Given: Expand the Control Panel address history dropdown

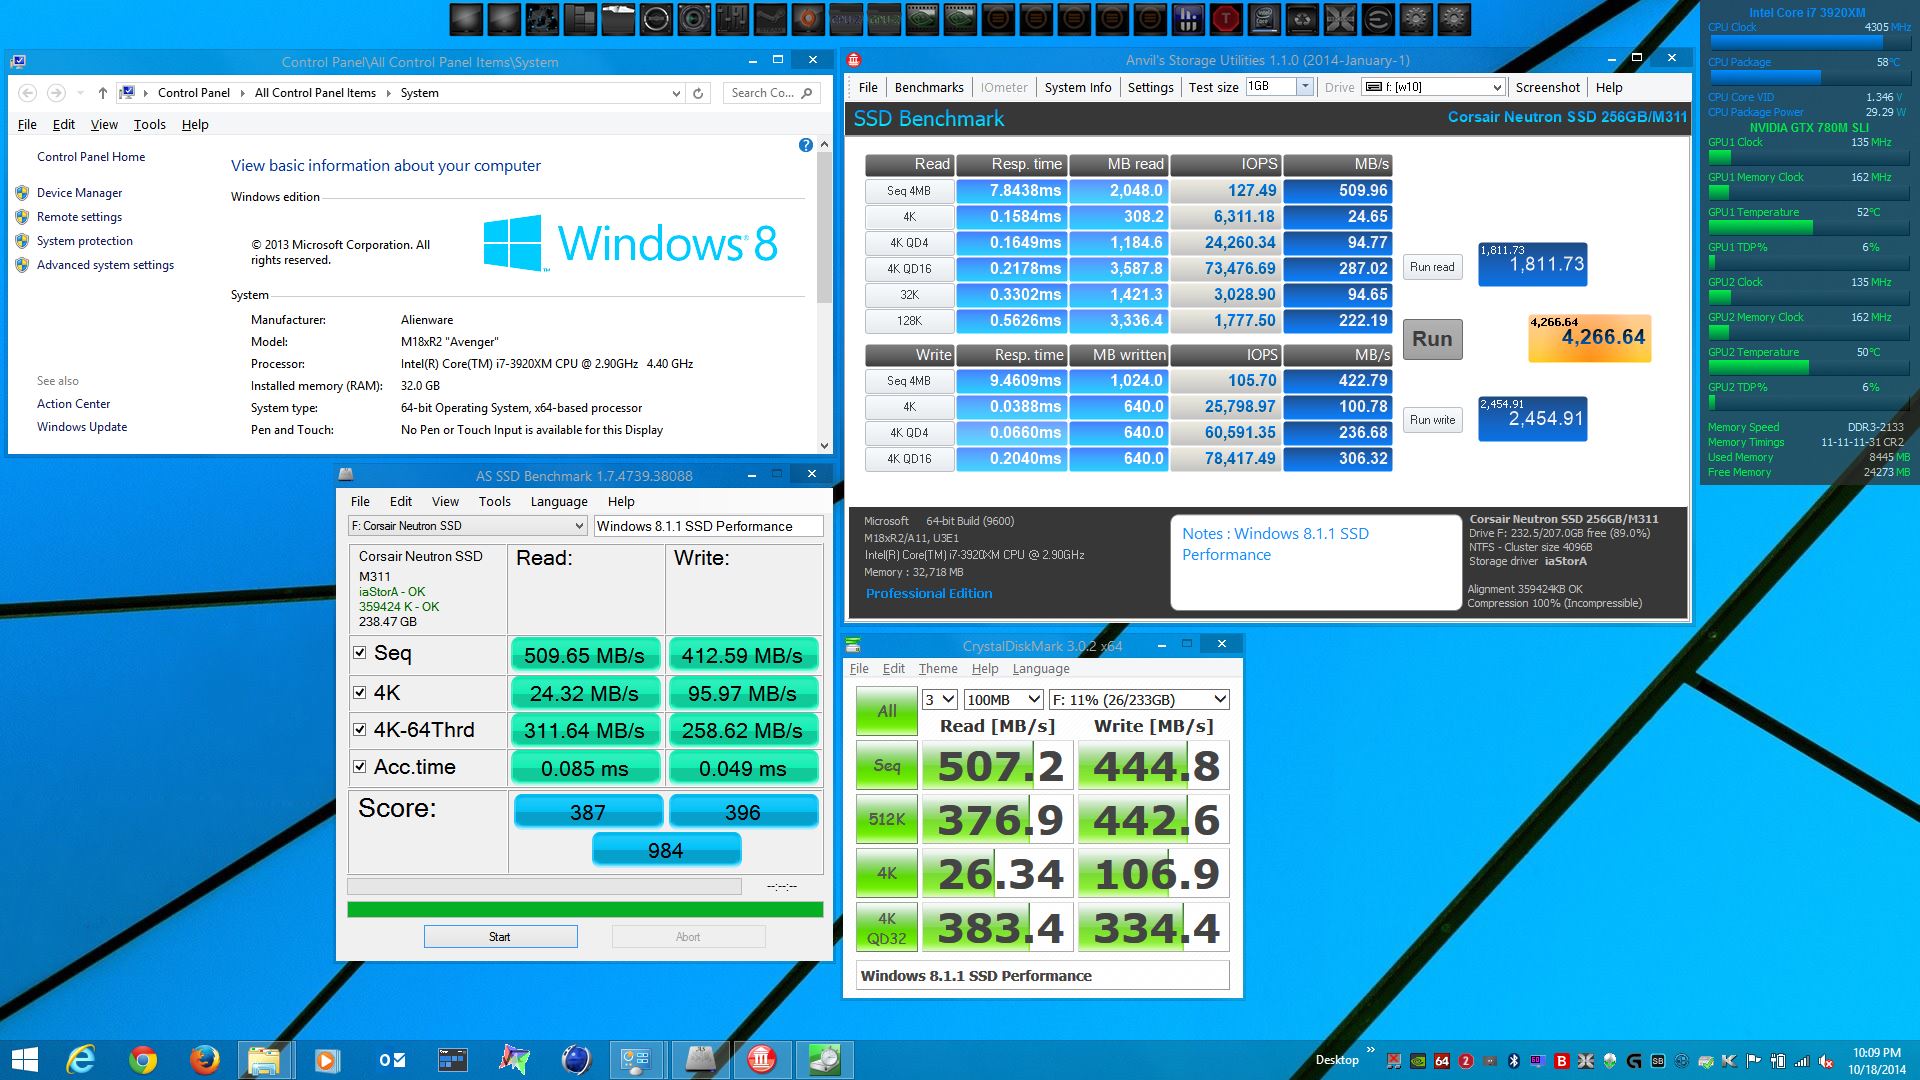Looking at the screenshot, I should tap(677, 93).
